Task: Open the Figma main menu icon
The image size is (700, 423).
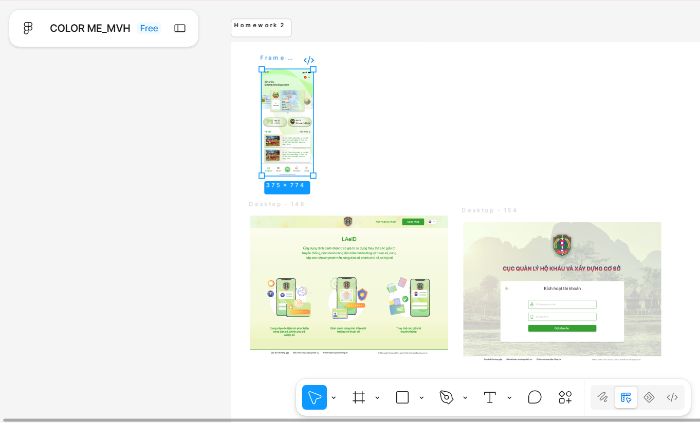Action: click(x=28, y=28)
